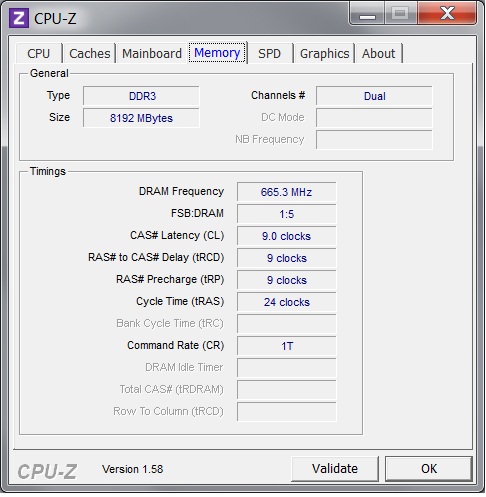Switch to the Graphics tab
This screenshot has width=486, height=497.
(x=324, y=53)
